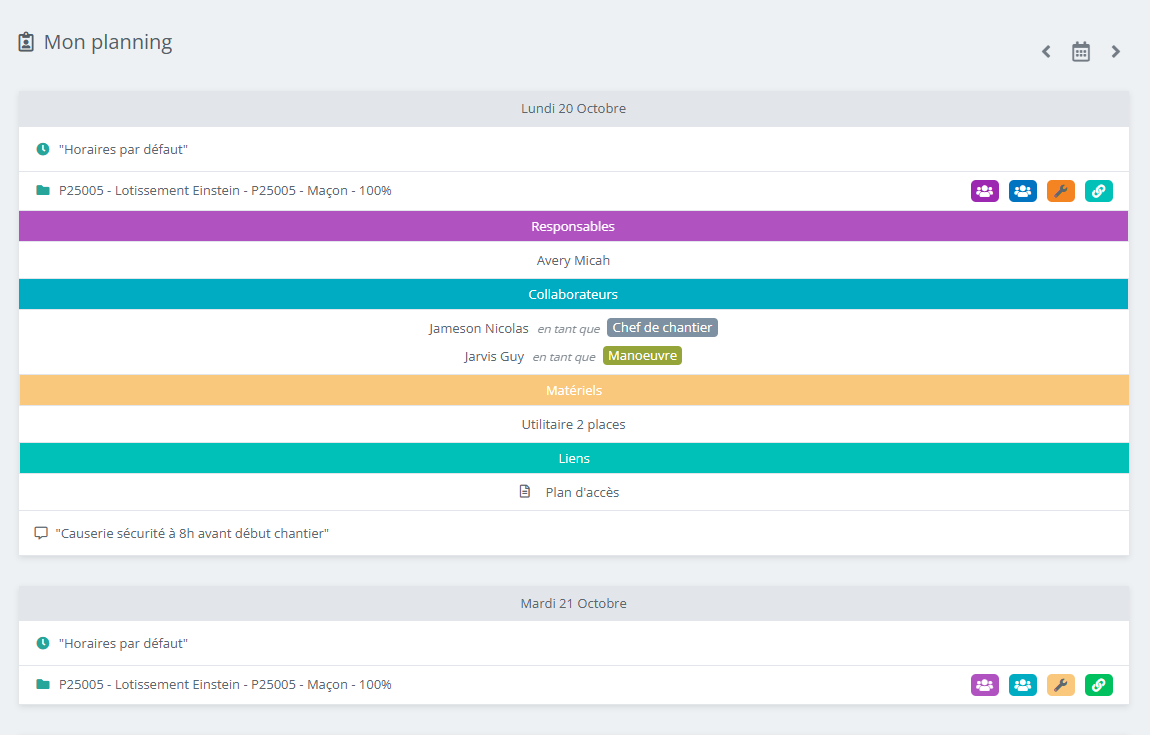The image size is (1150, 735).
Task: Show Matériels for Mardi 21 Octobre
Action: 1060,685
